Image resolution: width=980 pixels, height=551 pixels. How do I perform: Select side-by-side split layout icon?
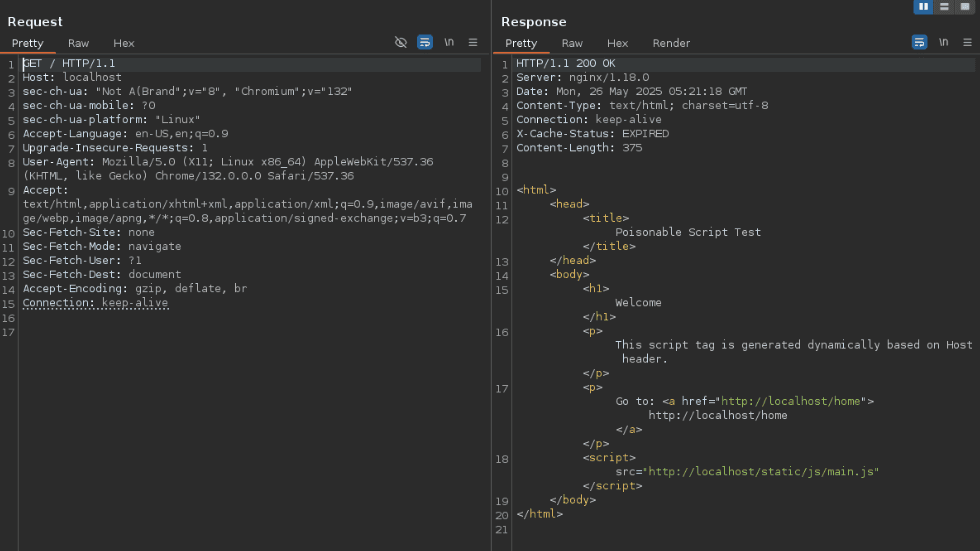click(924, 7)
